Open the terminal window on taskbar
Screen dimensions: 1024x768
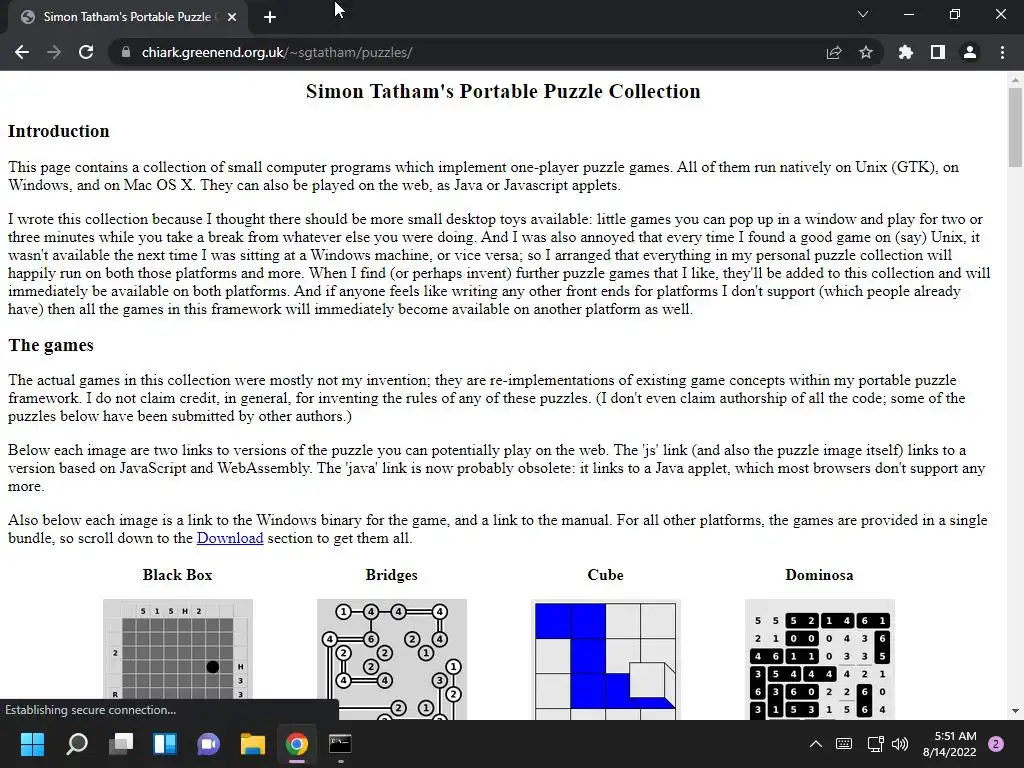click(x=340, y=744)
